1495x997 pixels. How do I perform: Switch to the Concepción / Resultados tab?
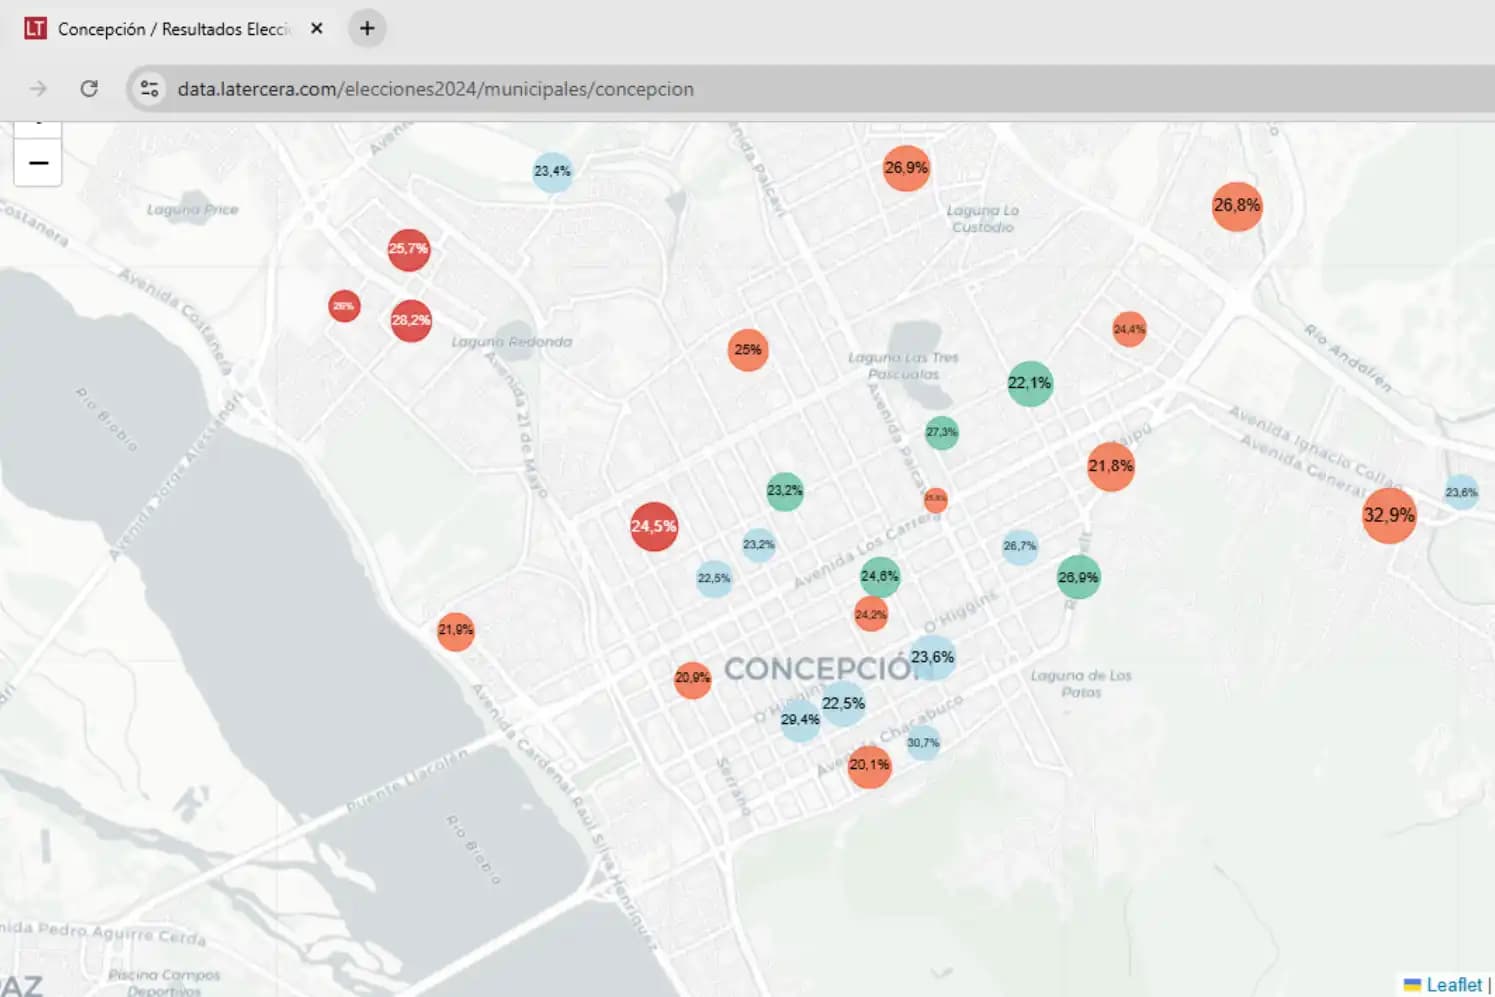(x=175, y=29)
